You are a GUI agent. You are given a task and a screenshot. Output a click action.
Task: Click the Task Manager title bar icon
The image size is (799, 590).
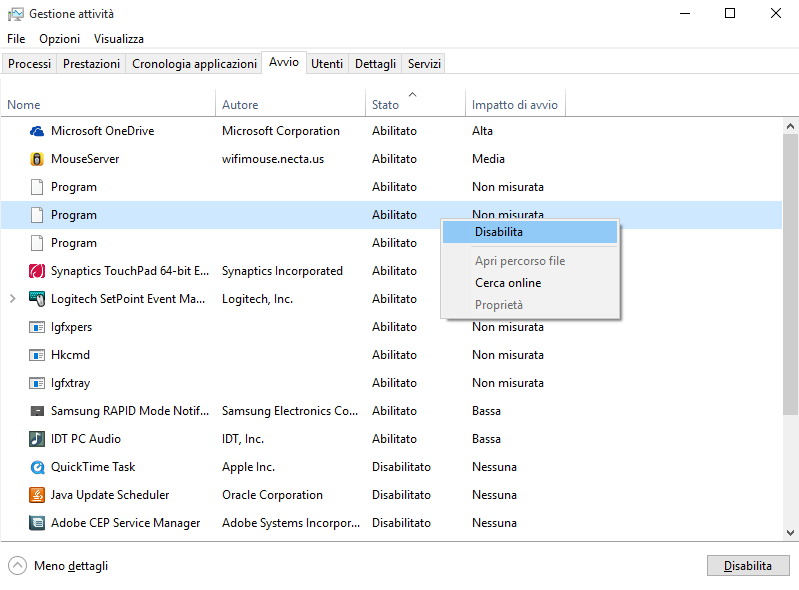click(15, 14)
